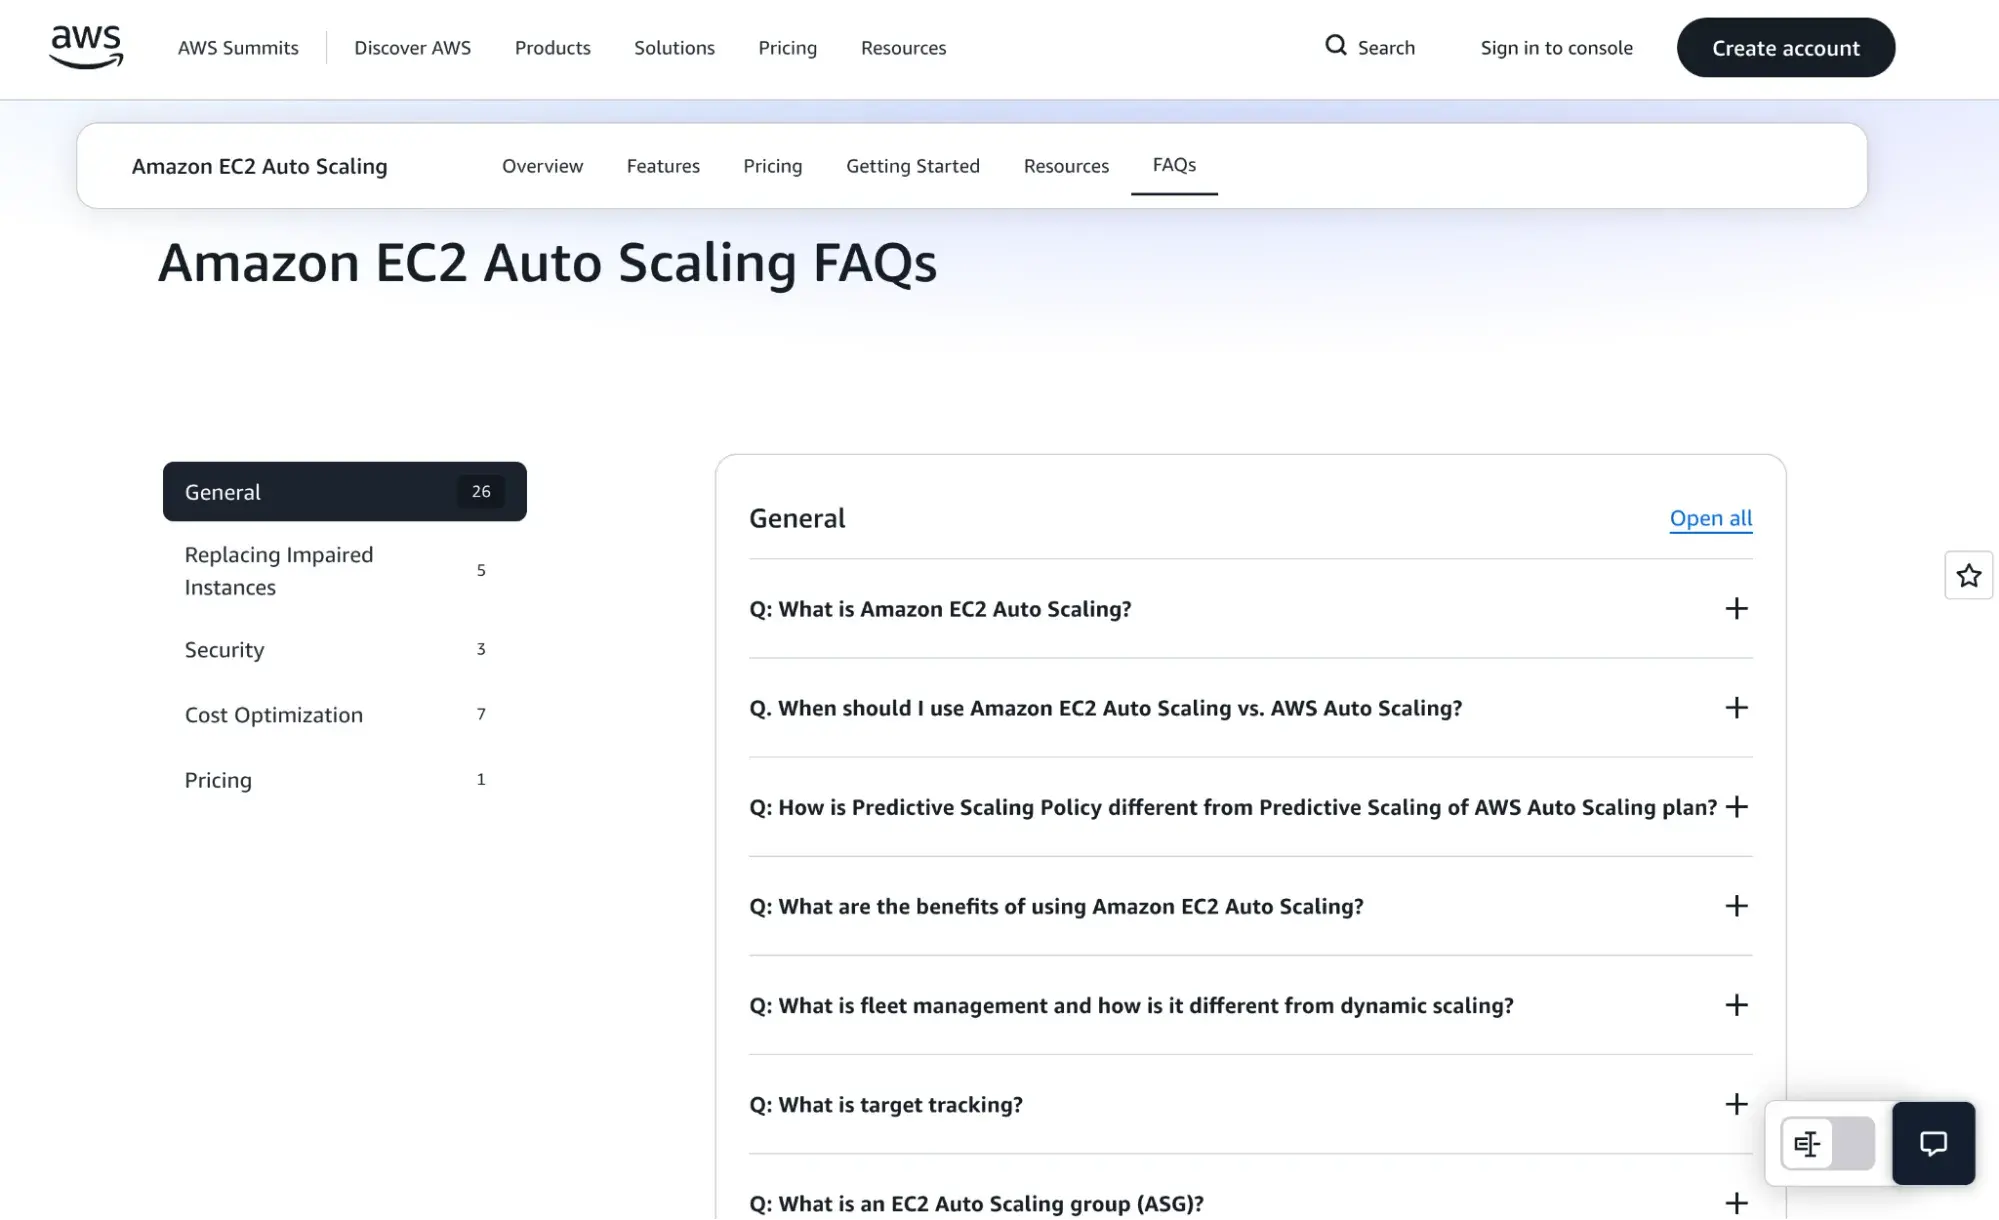Toggle the reading mode switch

click(x=1827, y=1143)
